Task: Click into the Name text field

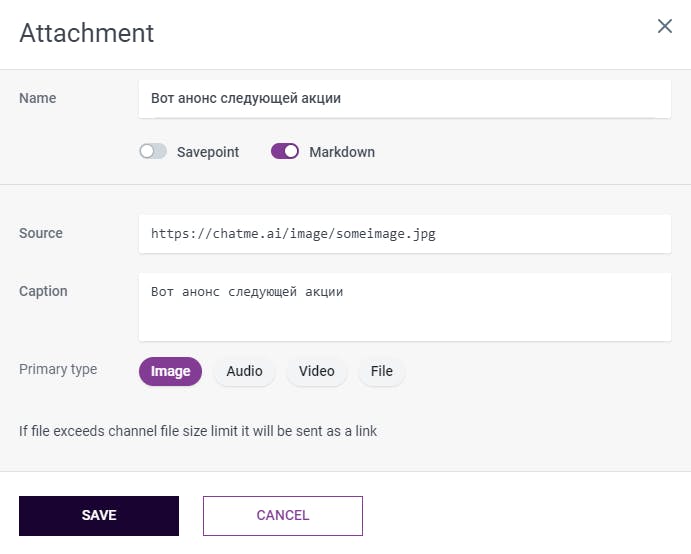Action: [x=404, y=98]
